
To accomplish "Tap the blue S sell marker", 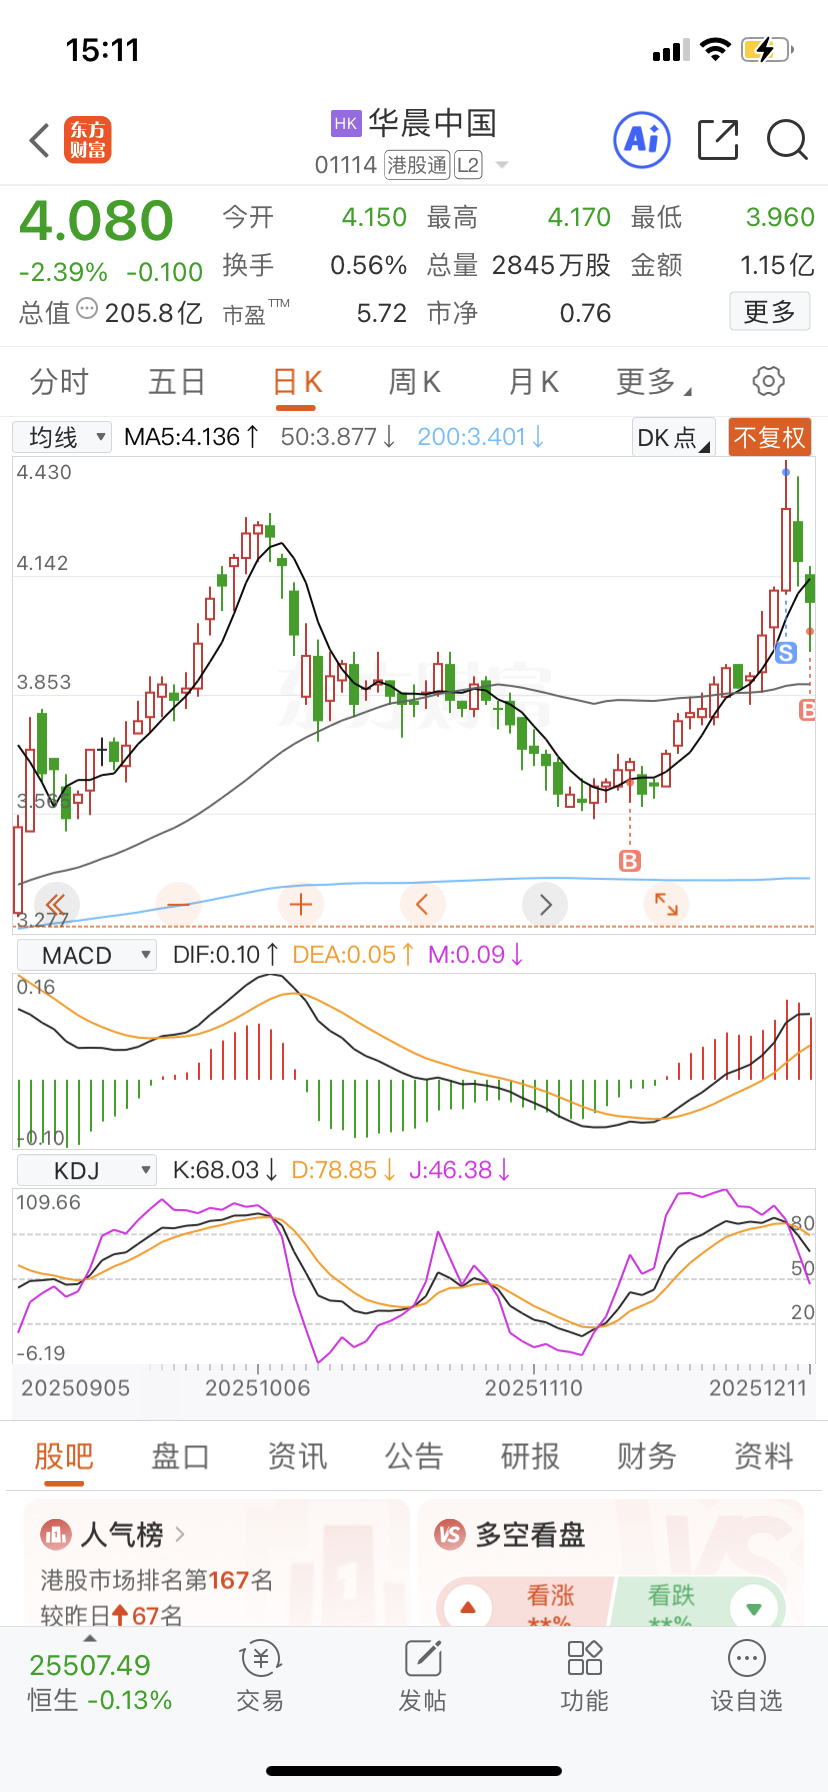I will click(786, 653).
